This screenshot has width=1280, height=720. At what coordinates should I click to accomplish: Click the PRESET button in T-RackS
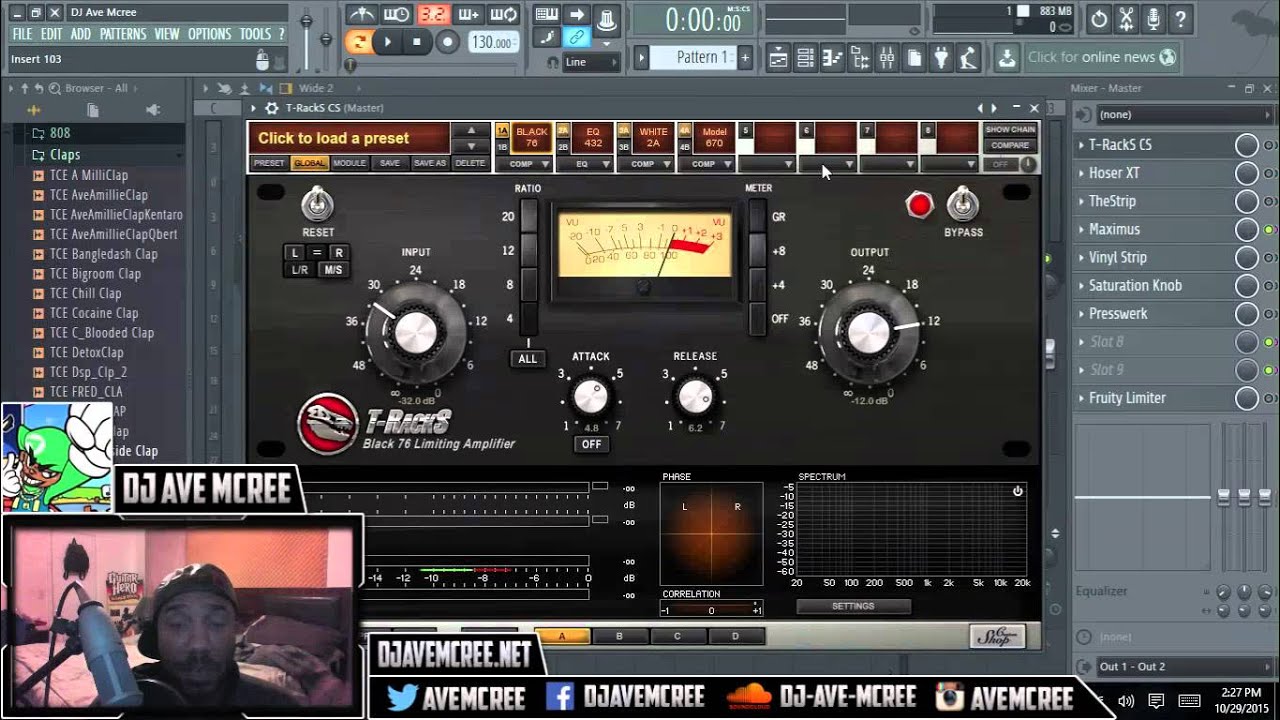tap(269, 163)
